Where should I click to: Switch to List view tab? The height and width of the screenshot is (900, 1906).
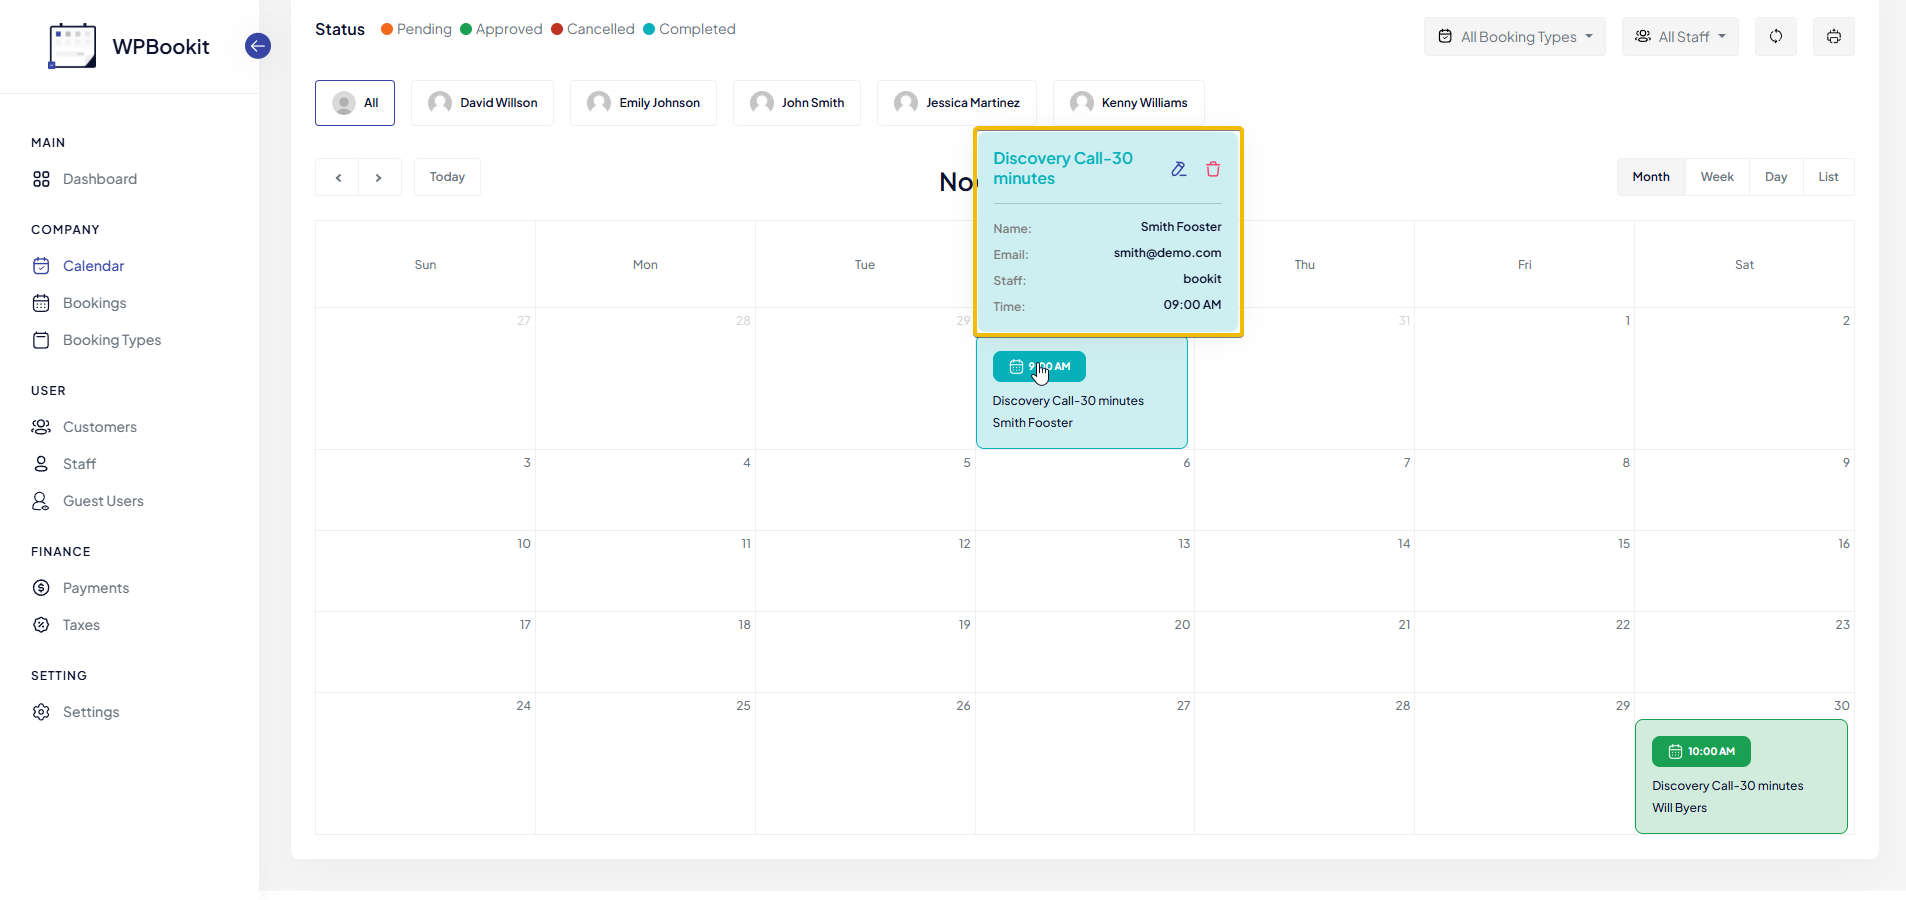(x=1828, y=177)
